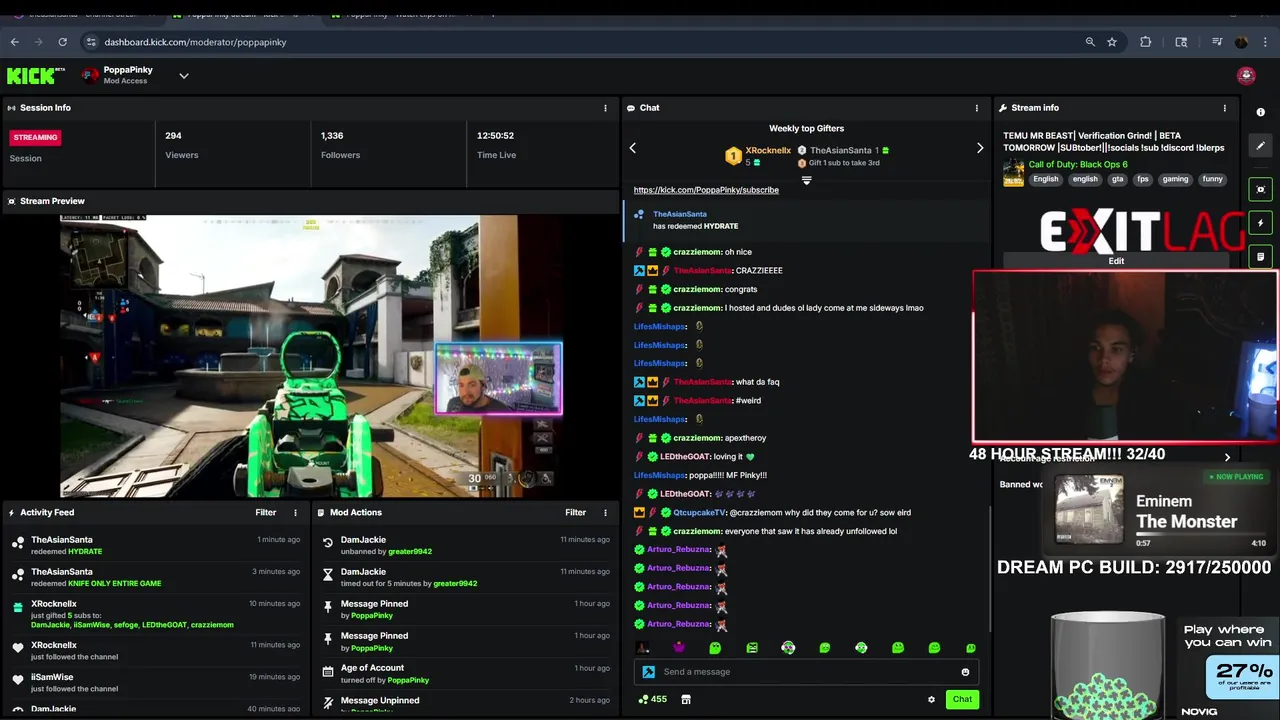Select the funny stream tag
The image size is (1280, 720).
point(1212,179)
